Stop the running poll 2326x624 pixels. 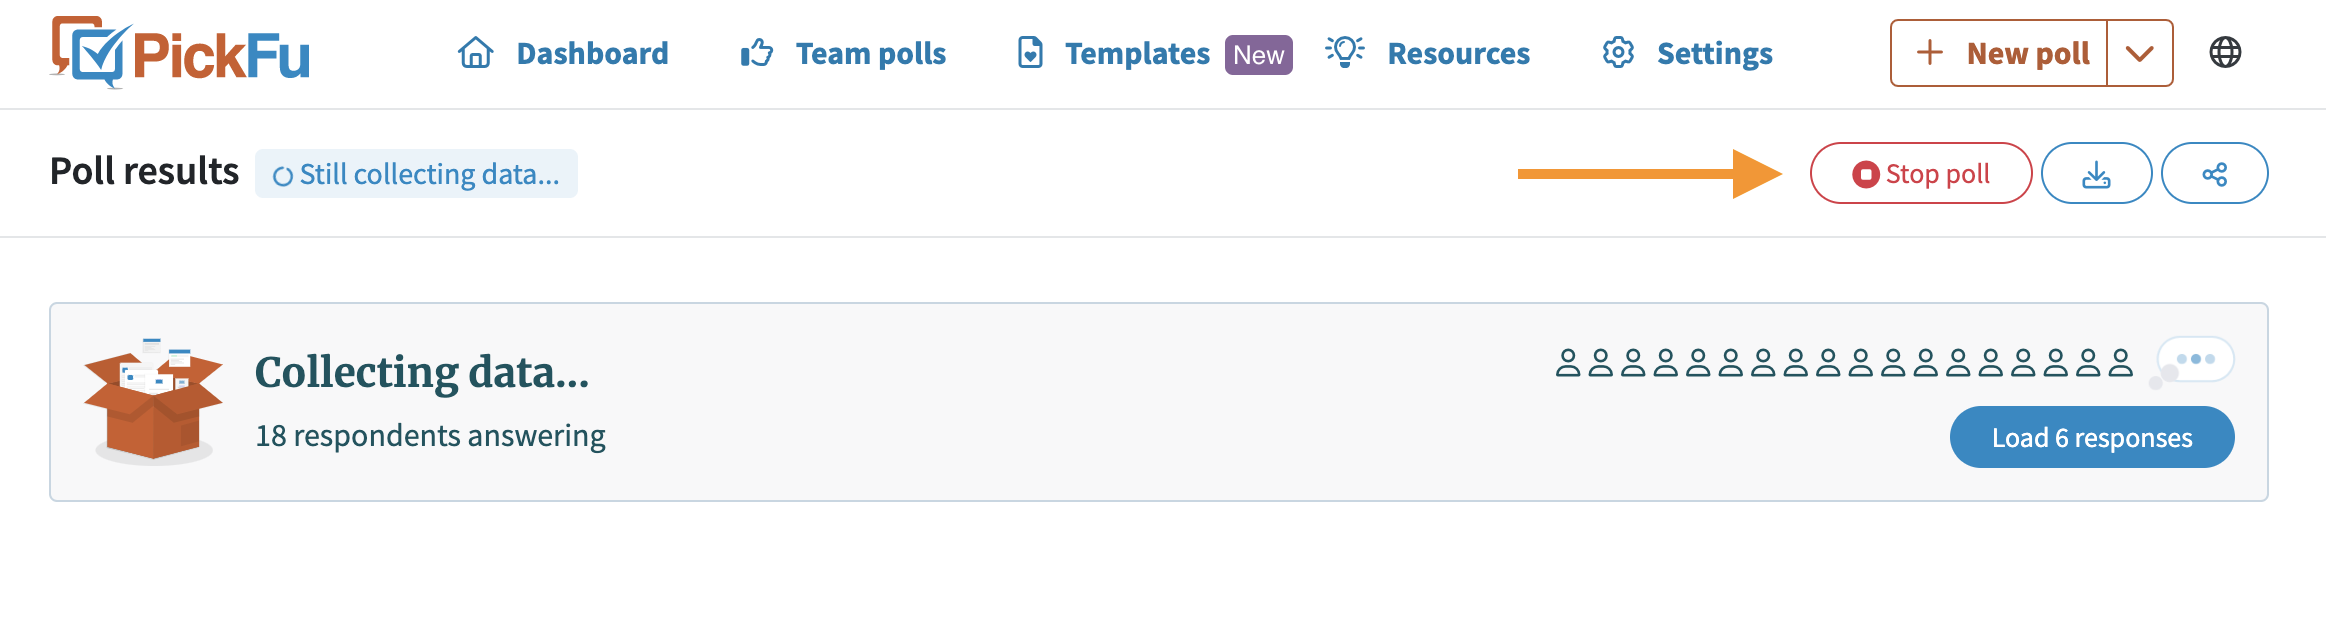[x=1921, y=173]
